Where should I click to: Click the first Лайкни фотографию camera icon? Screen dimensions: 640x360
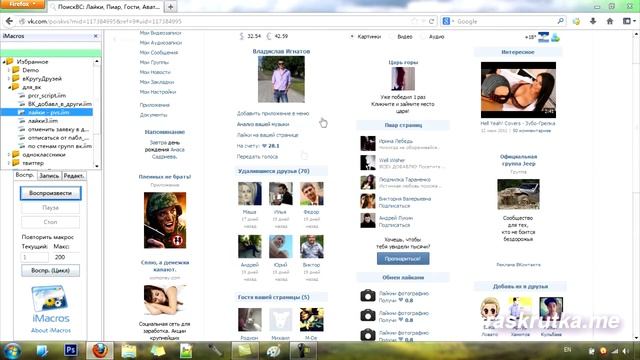pyautogui.click(x=368, y=296)
